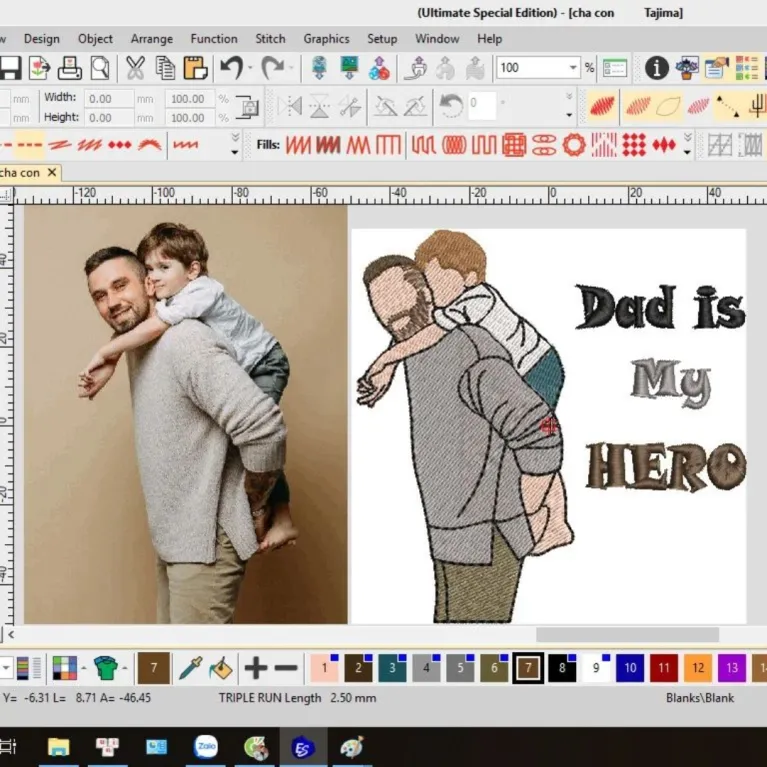Click the add color plus icon

[255, 668]
